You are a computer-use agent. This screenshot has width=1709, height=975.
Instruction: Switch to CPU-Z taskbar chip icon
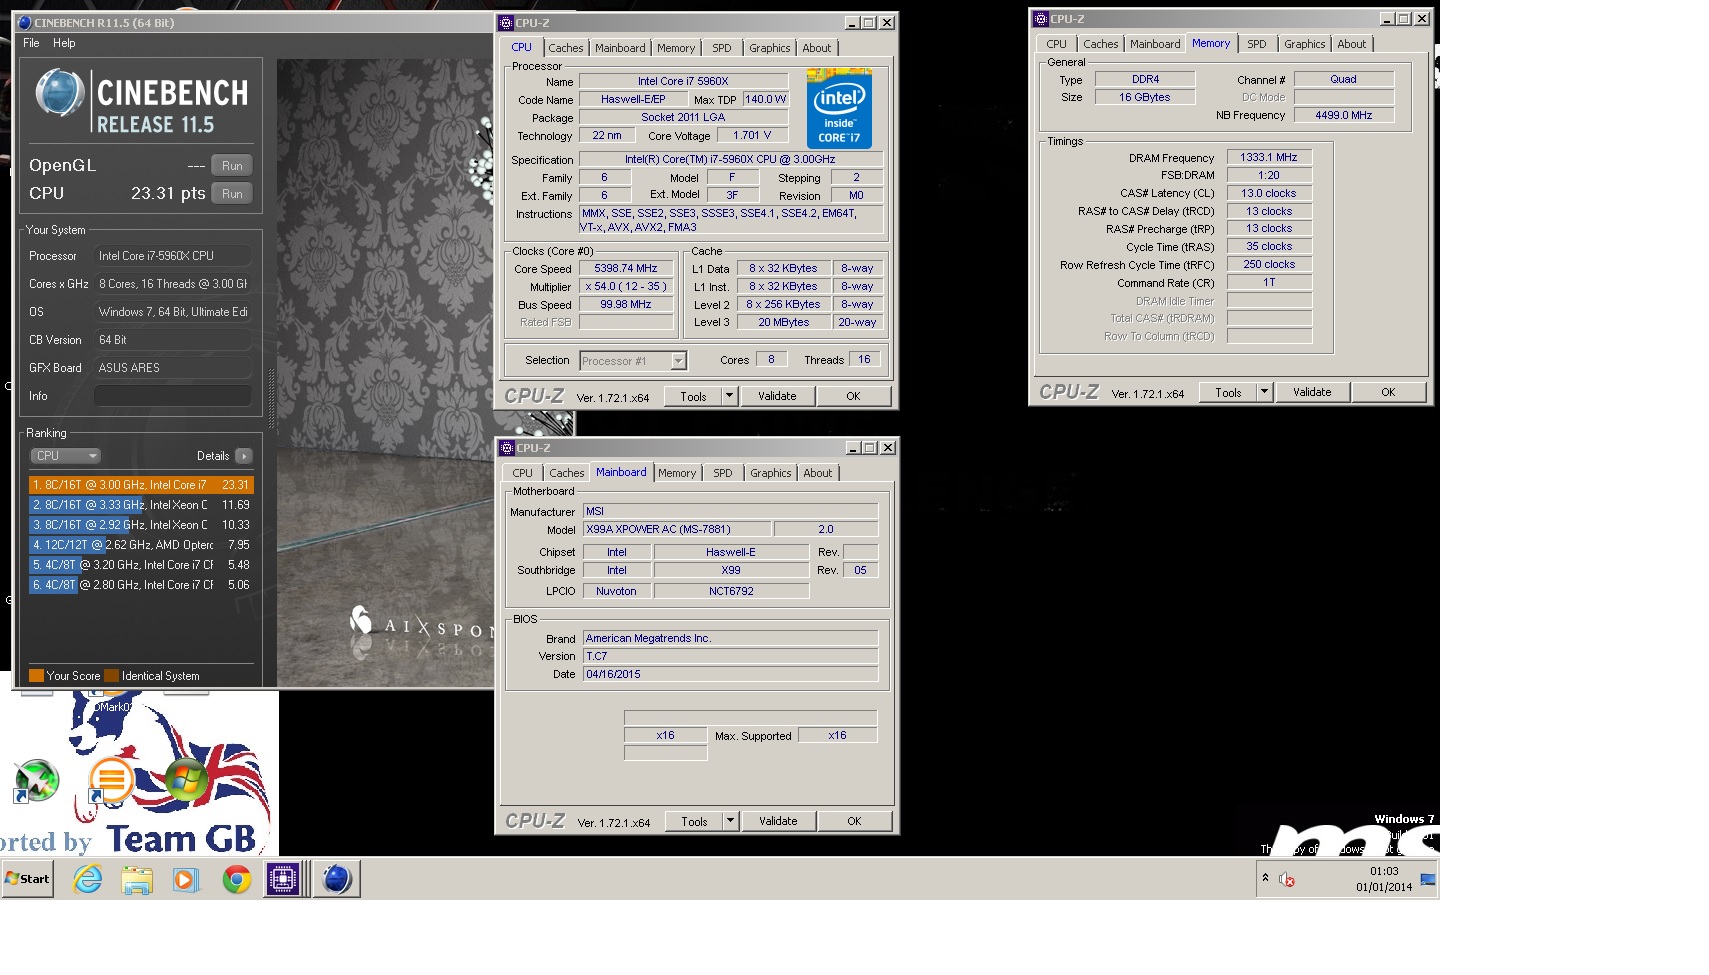(283, 879)
